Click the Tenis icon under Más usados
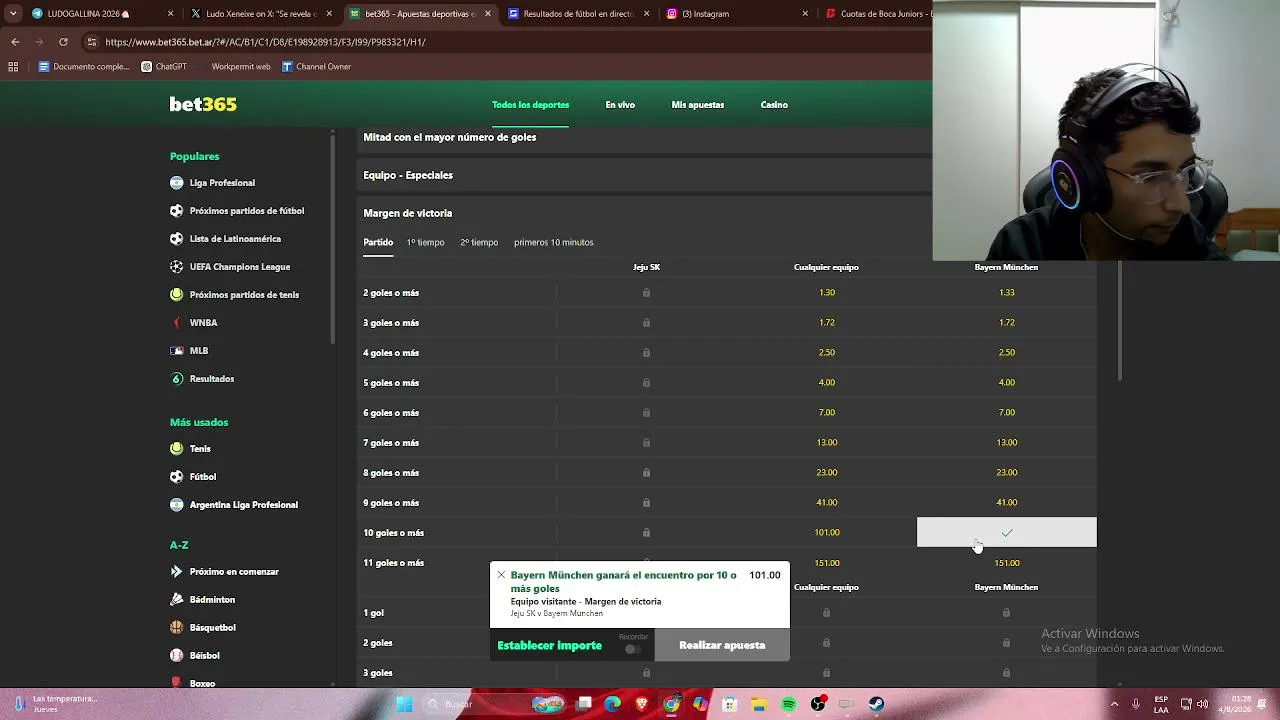This screenshot has width=1280, height=720. coord(177,449)
